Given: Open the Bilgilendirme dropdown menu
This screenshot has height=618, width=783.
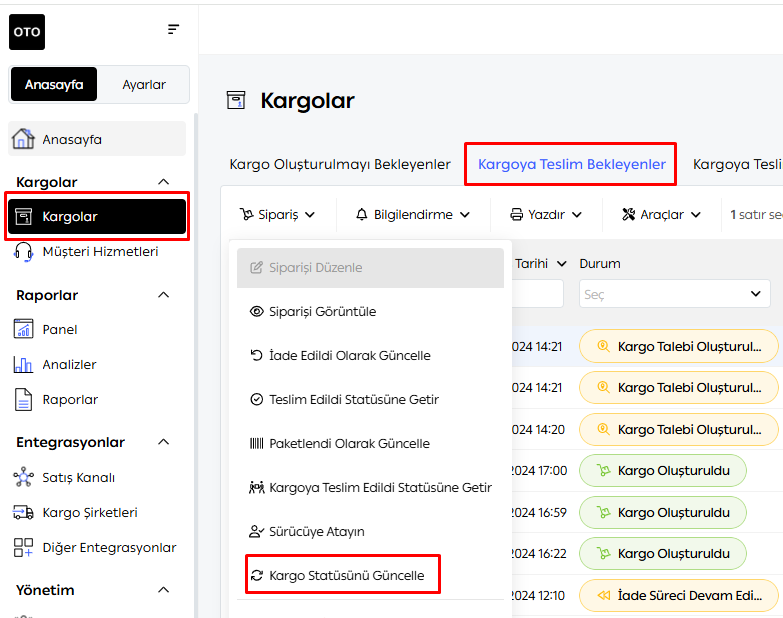Looking at the screenshot, I should [413, 215].
